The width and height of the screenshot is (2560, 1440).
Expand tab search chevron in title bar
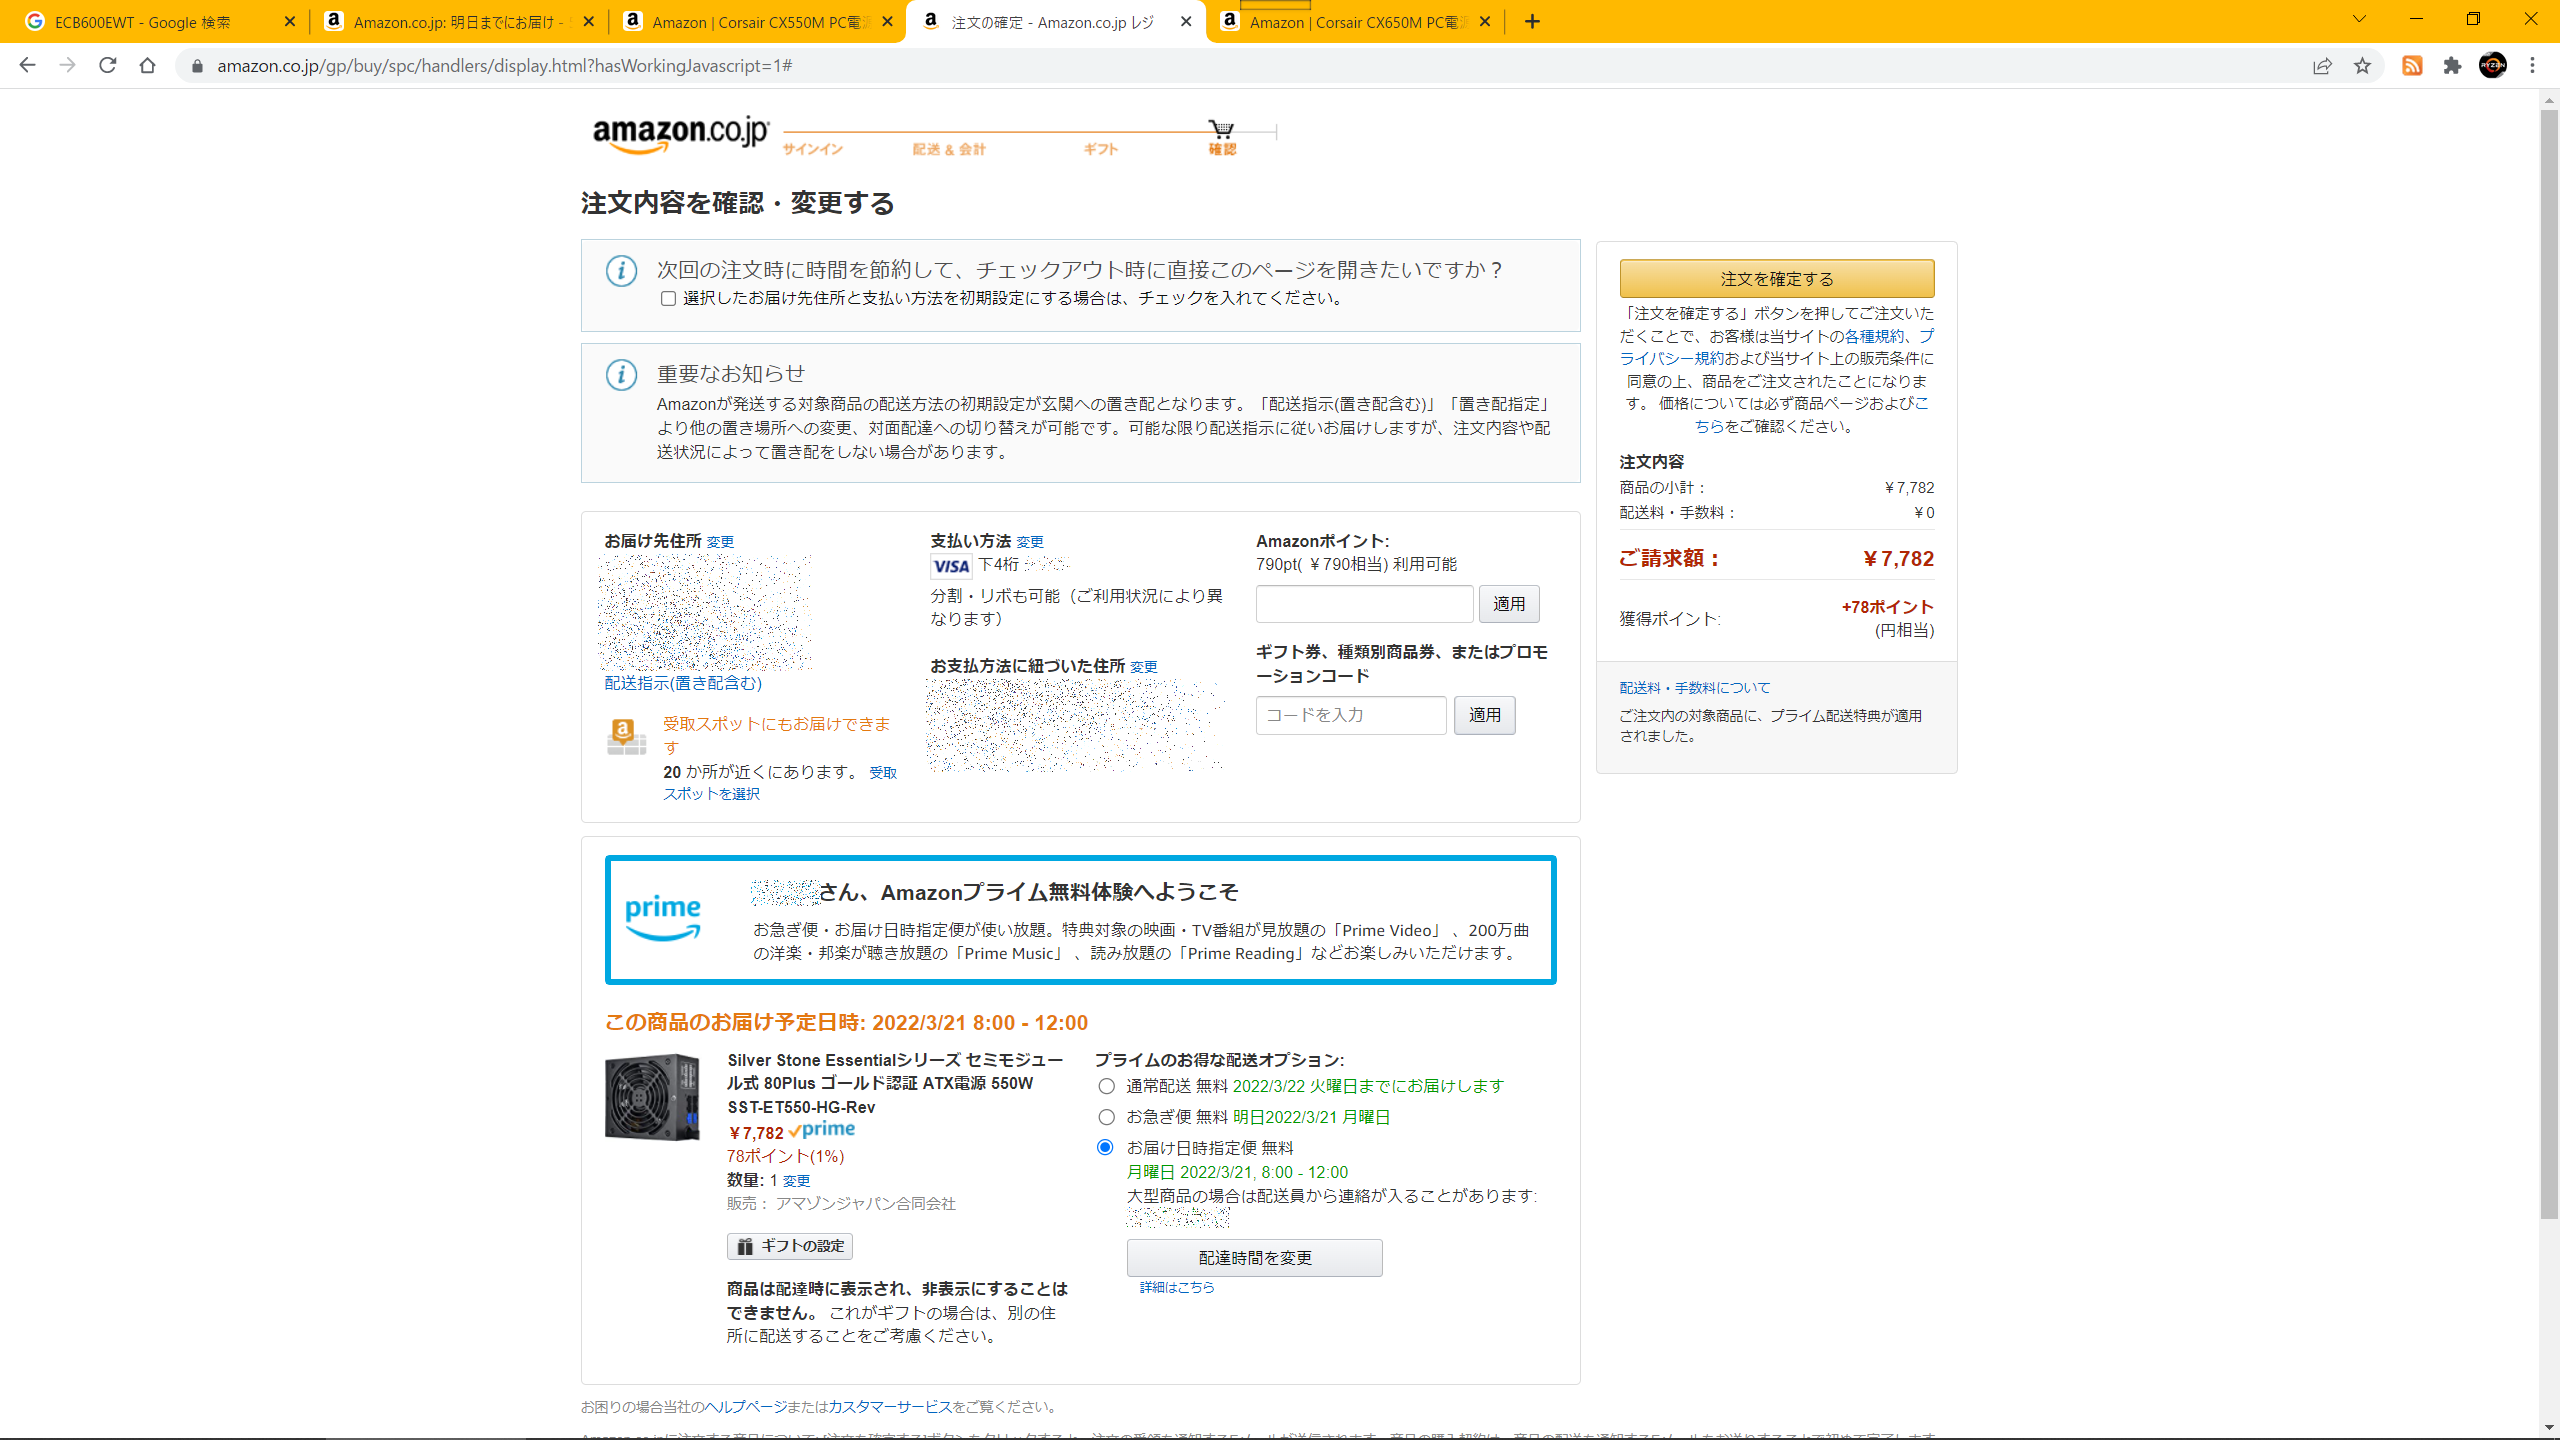pos(2359,19)
